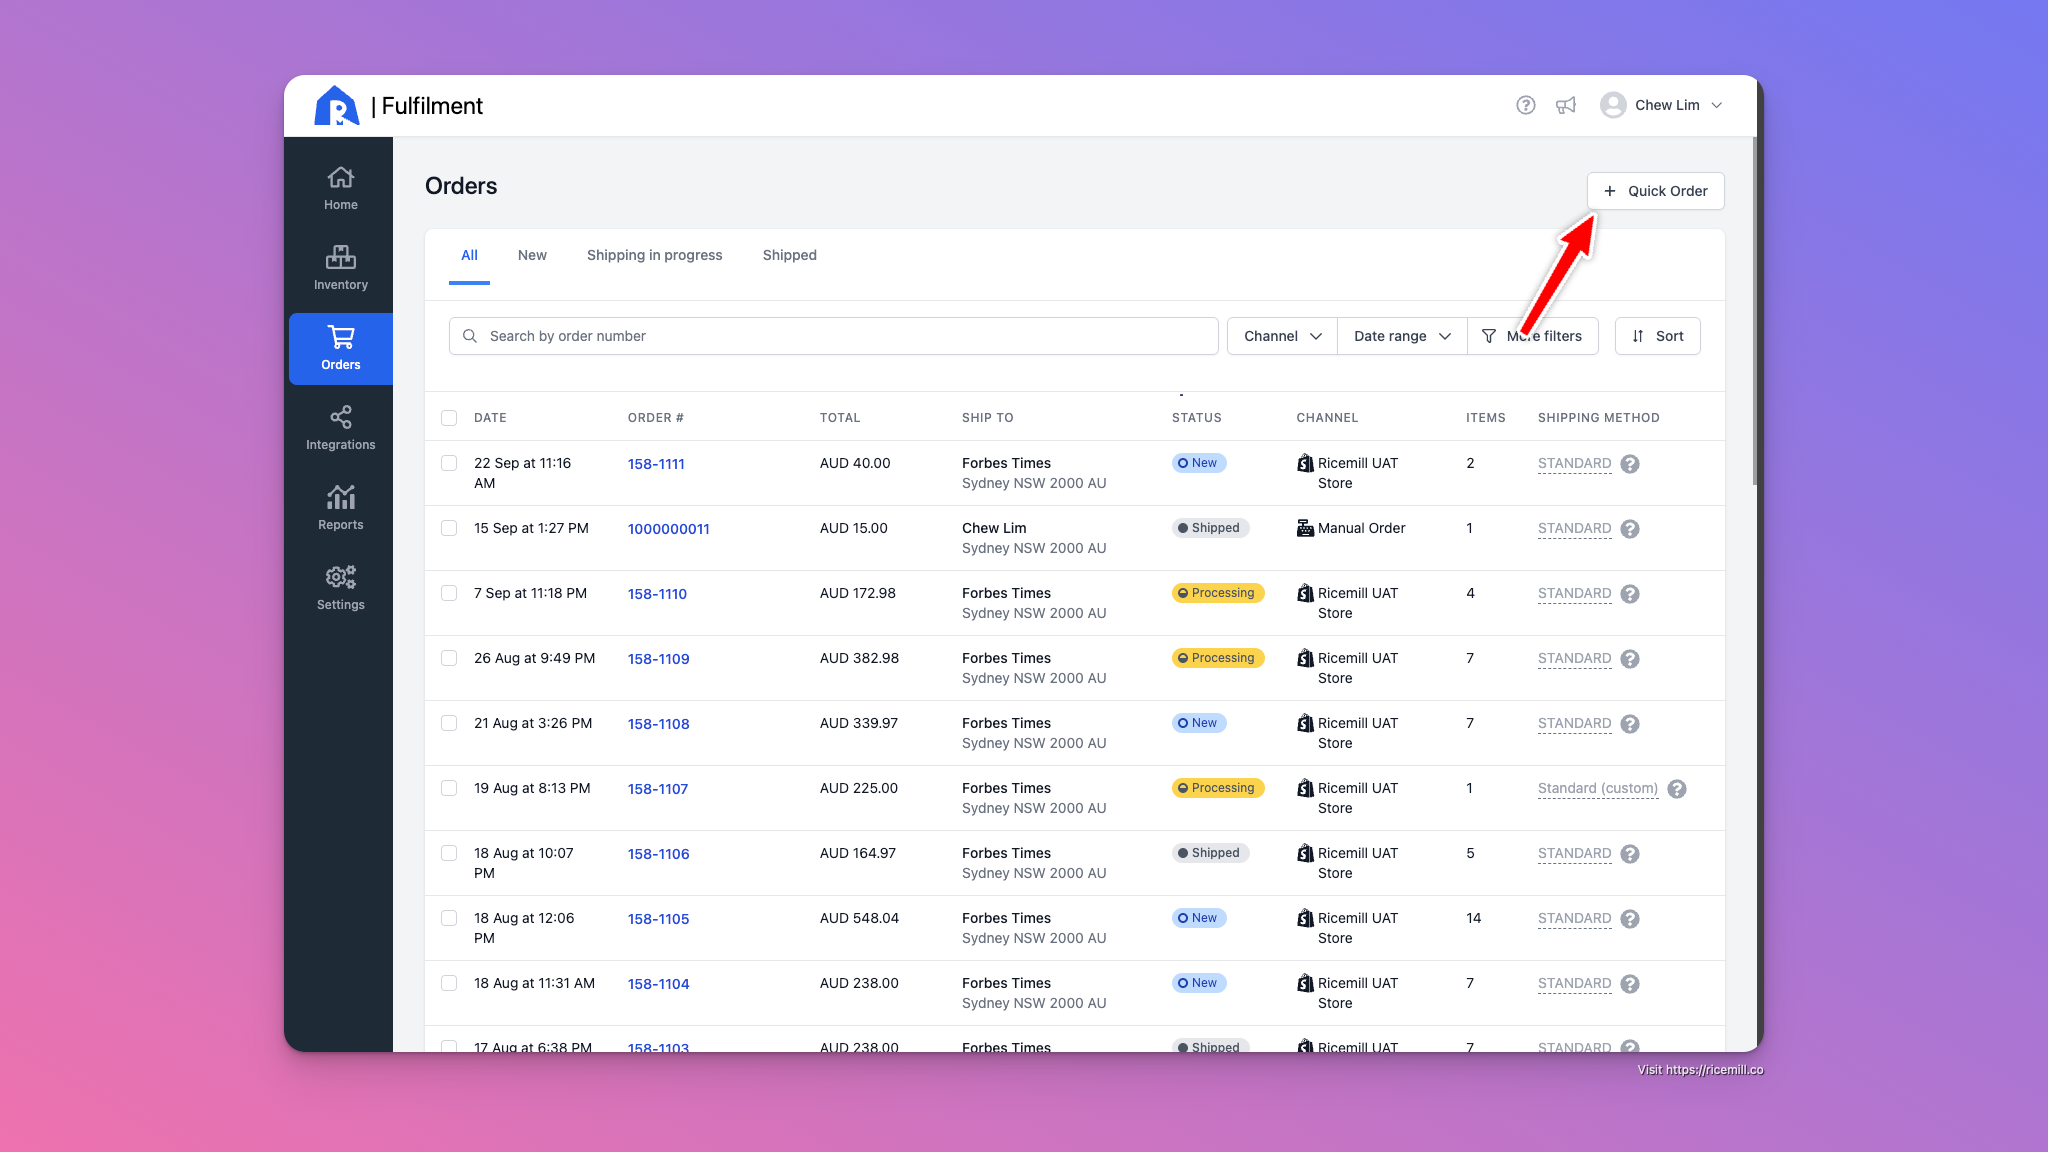Click the help question mark icon in header
2048x1152 pixels.
pyautogui.click(x=1525, y=105)
